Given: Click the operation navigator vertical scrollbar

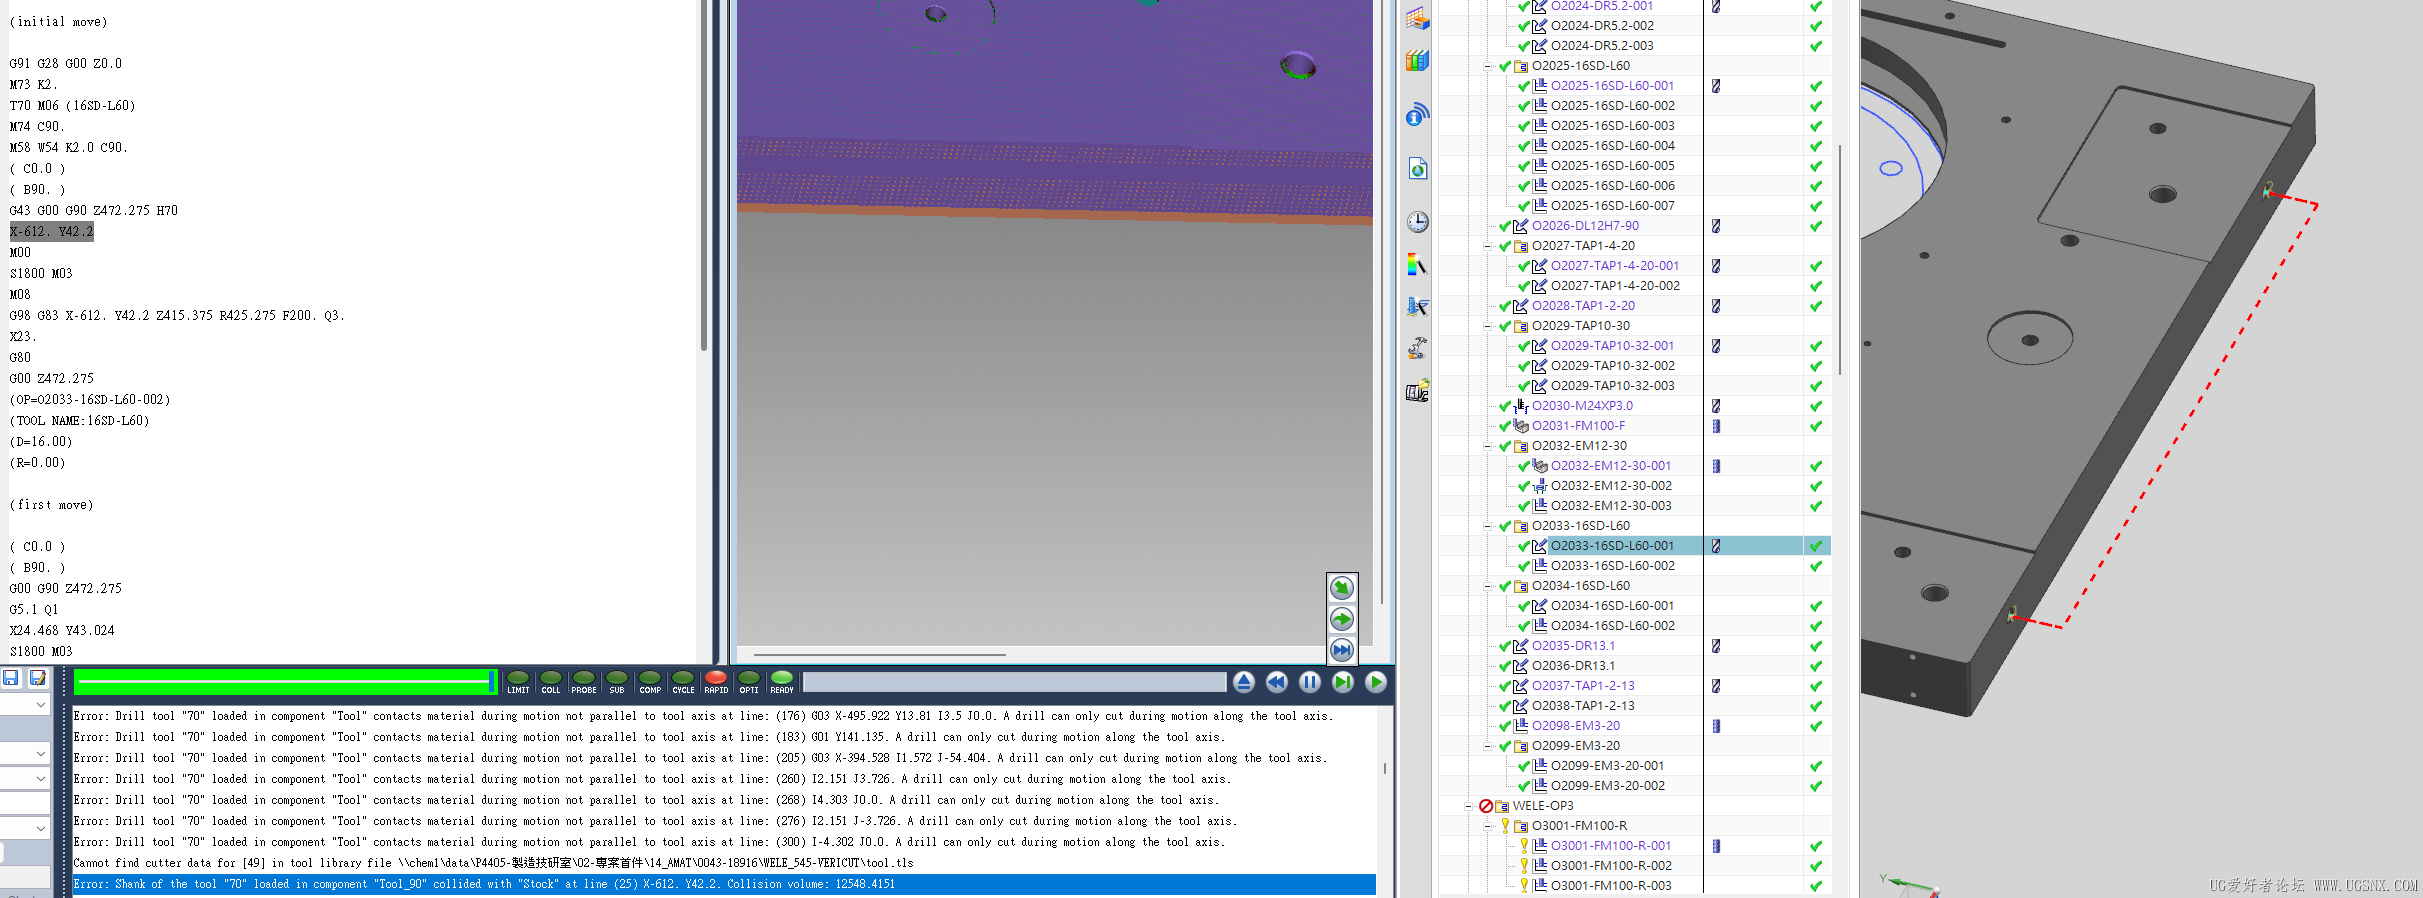Looking at the screenshot, I should 1839,260.
